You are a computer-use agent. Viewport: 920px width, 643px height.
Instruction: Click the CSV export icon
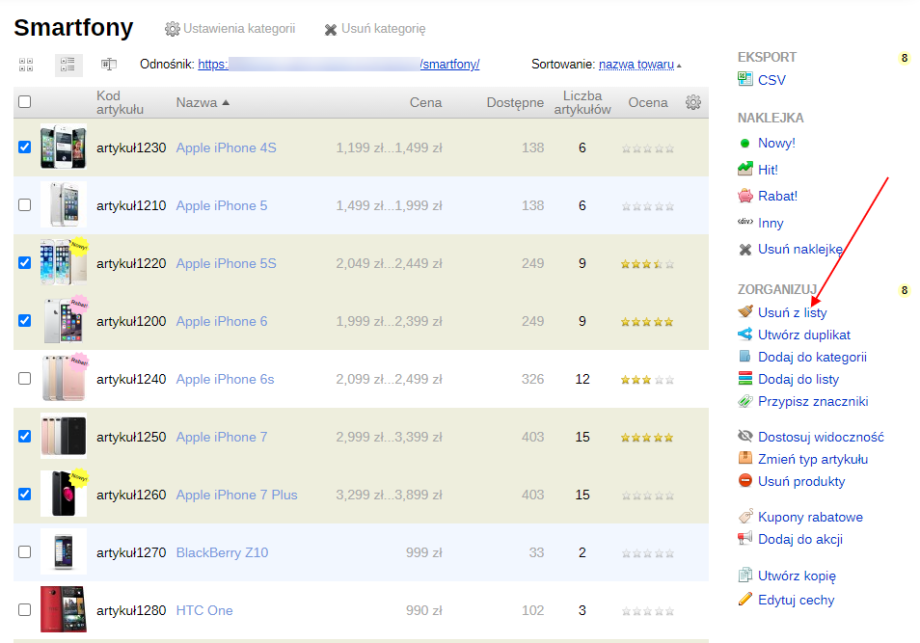tap(745, 79)
